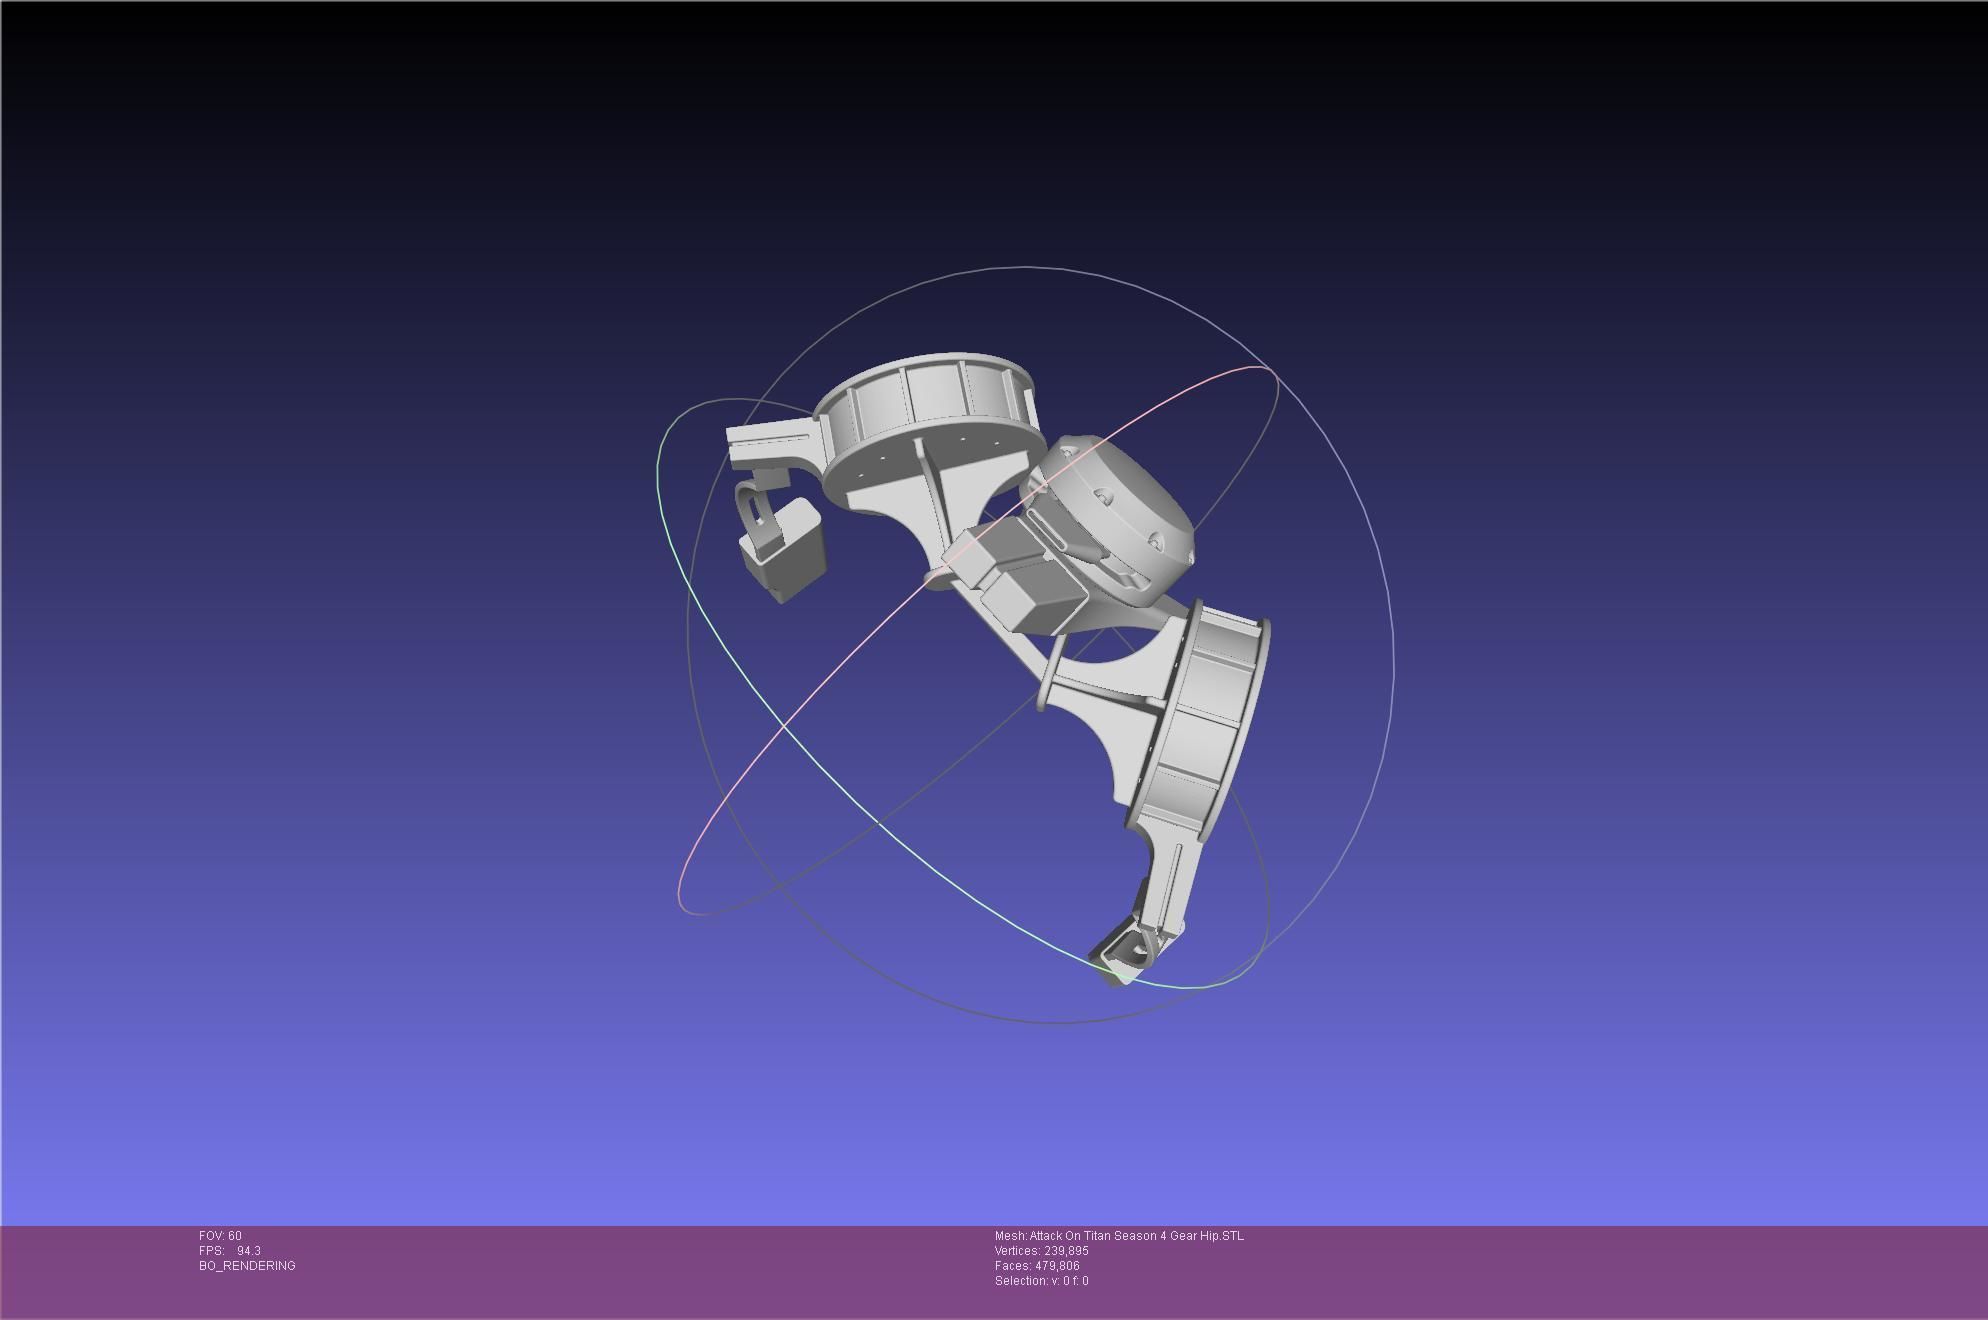The height and width of the screenshot is (1320, 1988).
Task: Click the Mesh: Attack On Titan filename text
Action: coord(1119,1236)
